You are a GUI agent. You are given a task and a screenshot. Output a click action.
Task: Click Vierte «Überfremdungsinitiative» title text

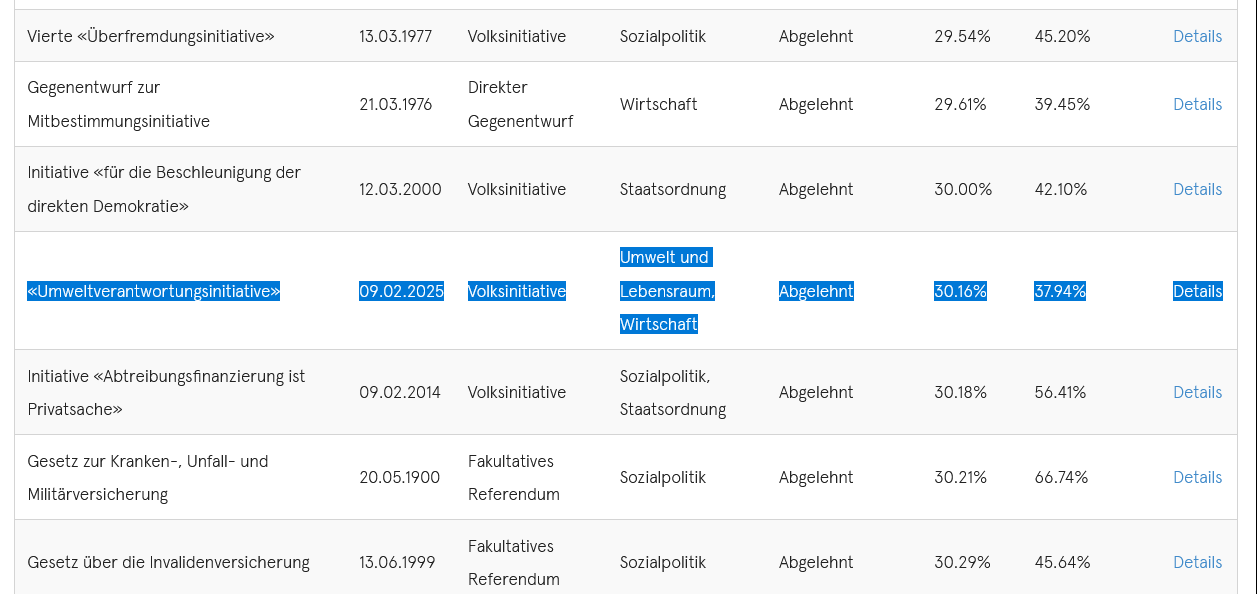[x=151, y=36]
